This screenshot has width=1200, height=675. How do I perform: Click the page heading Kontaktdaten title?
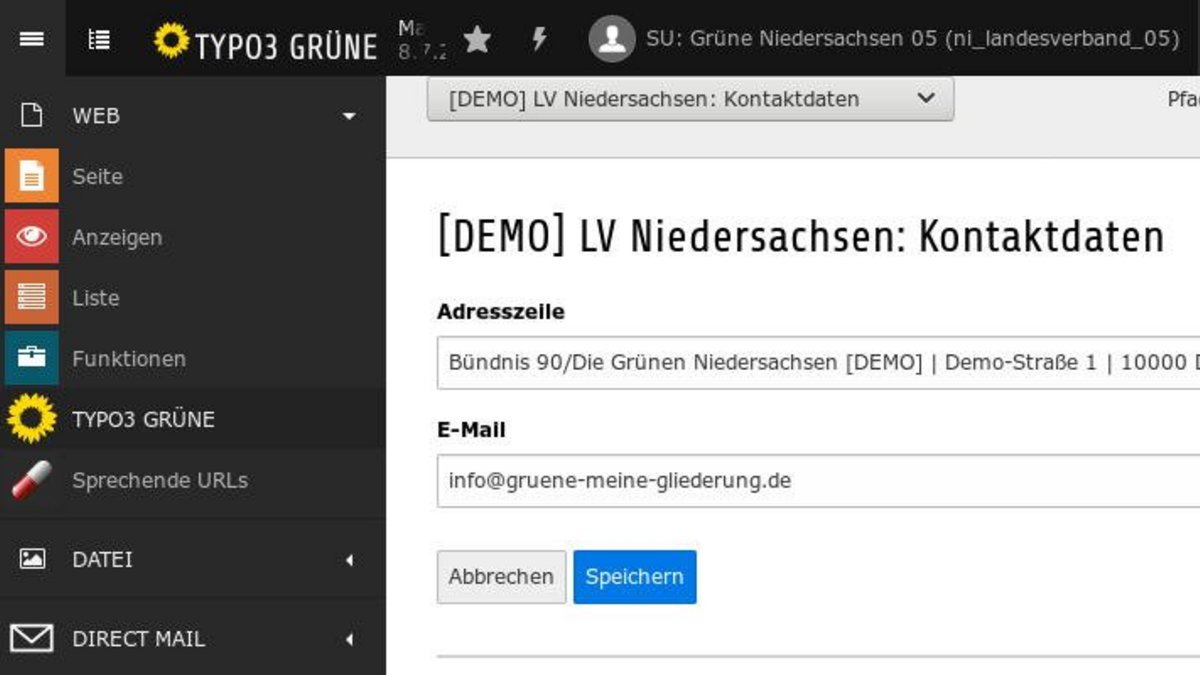tap(801, 237)
